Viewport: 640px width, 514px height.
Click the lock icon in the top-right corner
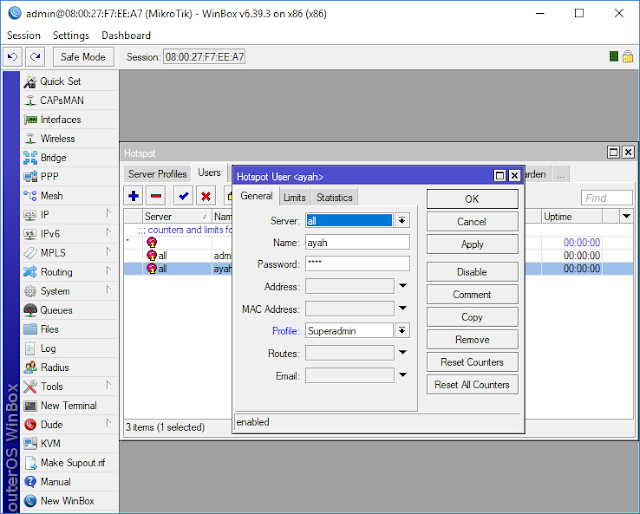tap(628, 56)
